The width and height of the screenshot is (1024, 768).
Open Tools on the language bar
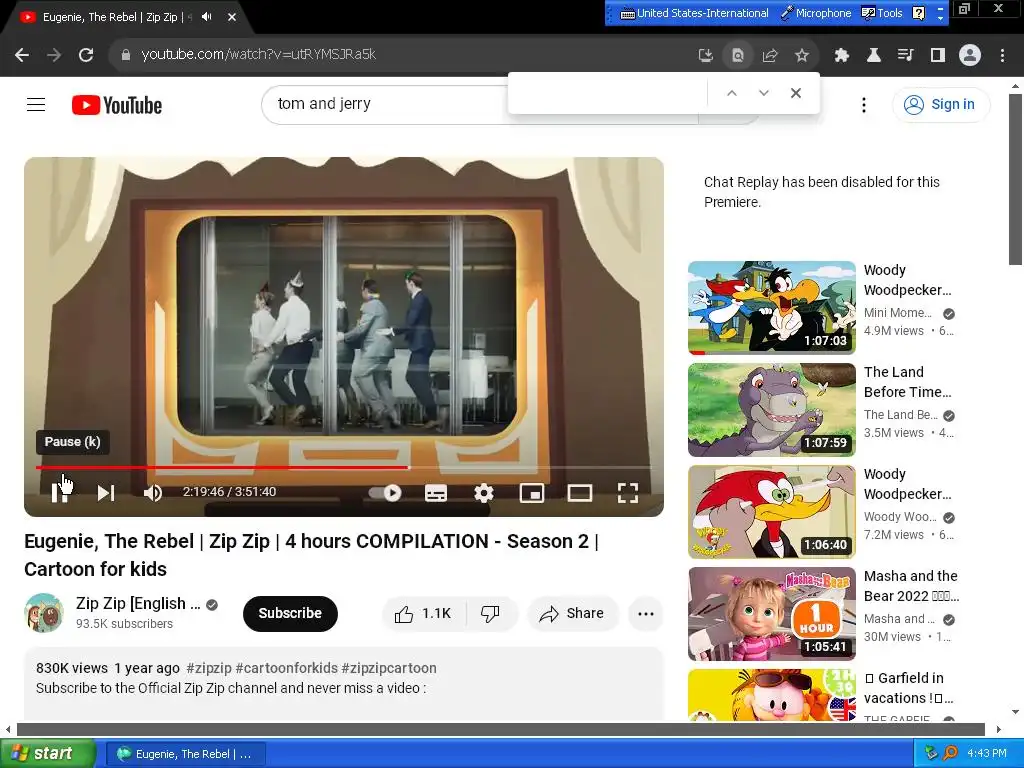(882, 13)
